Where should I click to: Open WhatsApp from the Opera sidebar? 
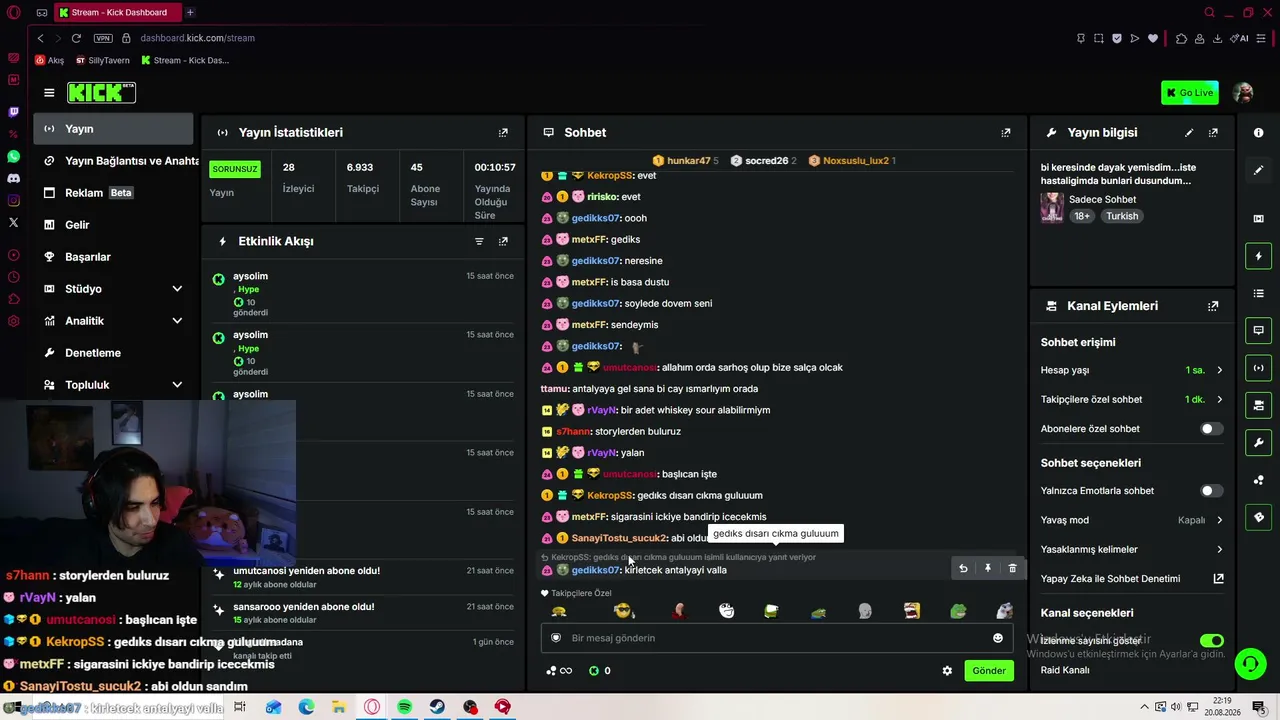click(13, 157)
